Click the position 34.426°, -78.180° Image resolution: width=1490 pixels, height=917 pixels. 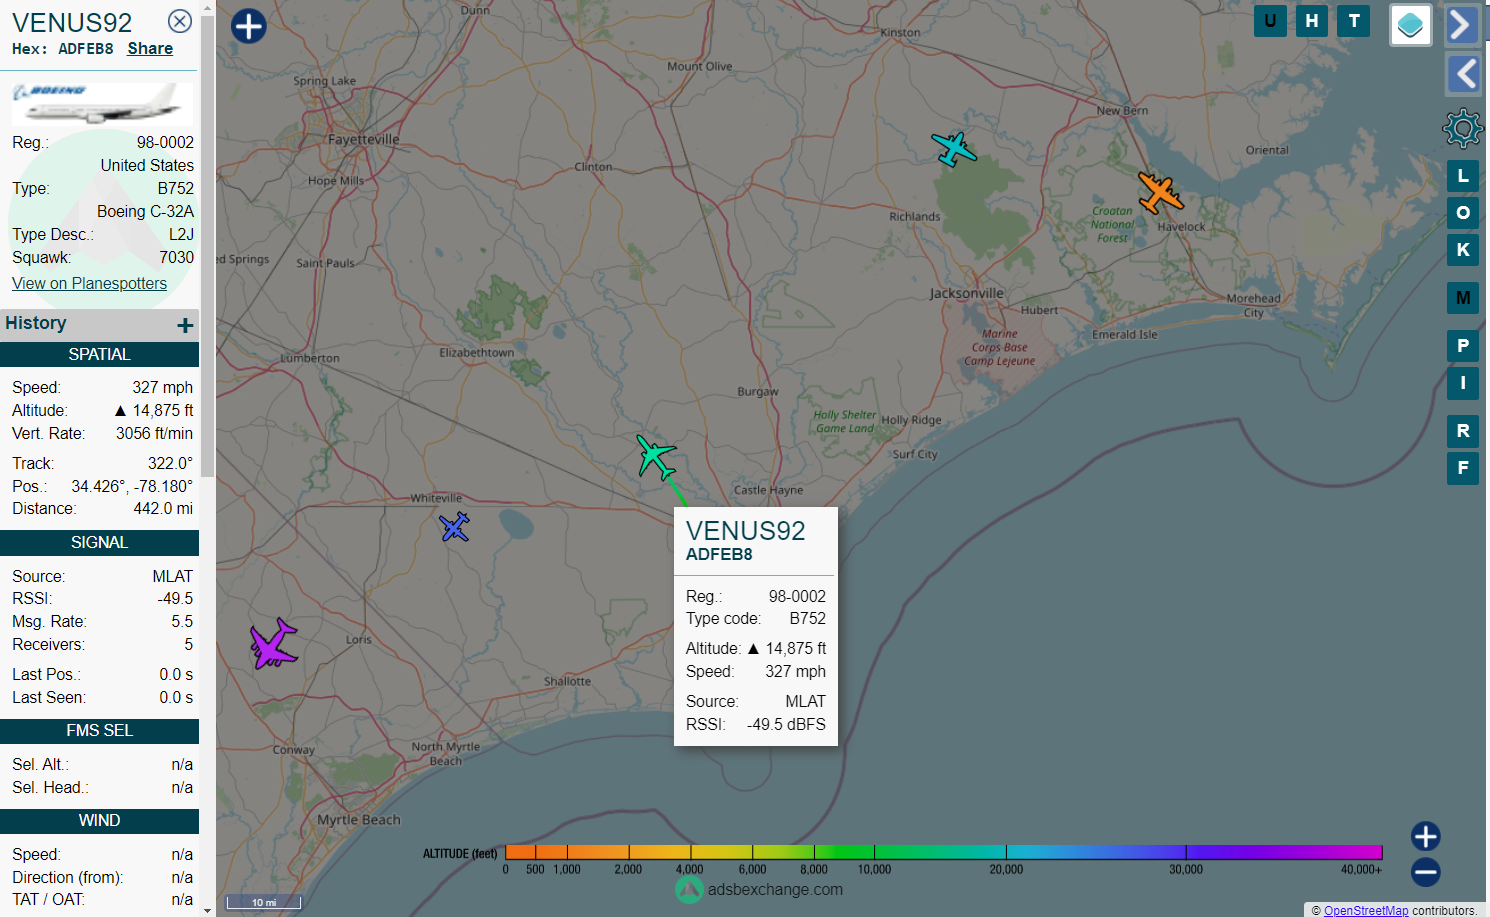tap(131, 486)
